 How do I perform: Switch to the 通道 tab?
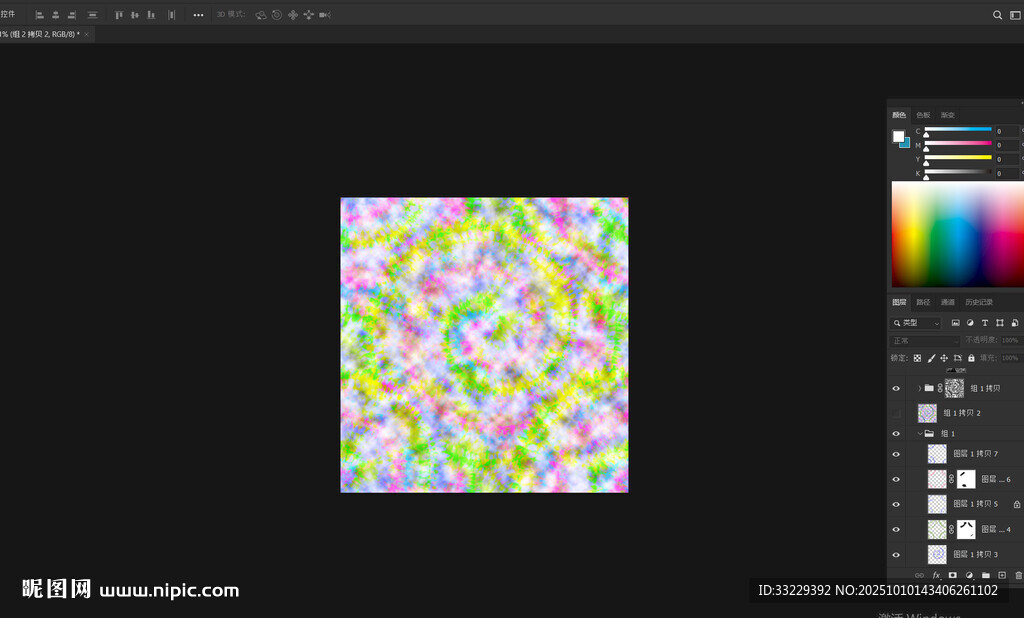948,302
